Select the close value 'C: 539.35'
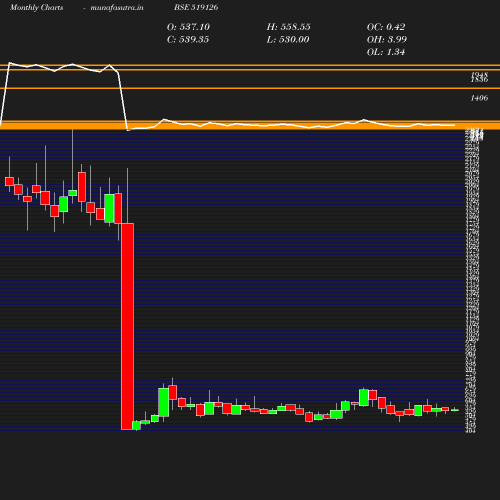This screenshot has width=500, height=500. (x=188, y=39)
